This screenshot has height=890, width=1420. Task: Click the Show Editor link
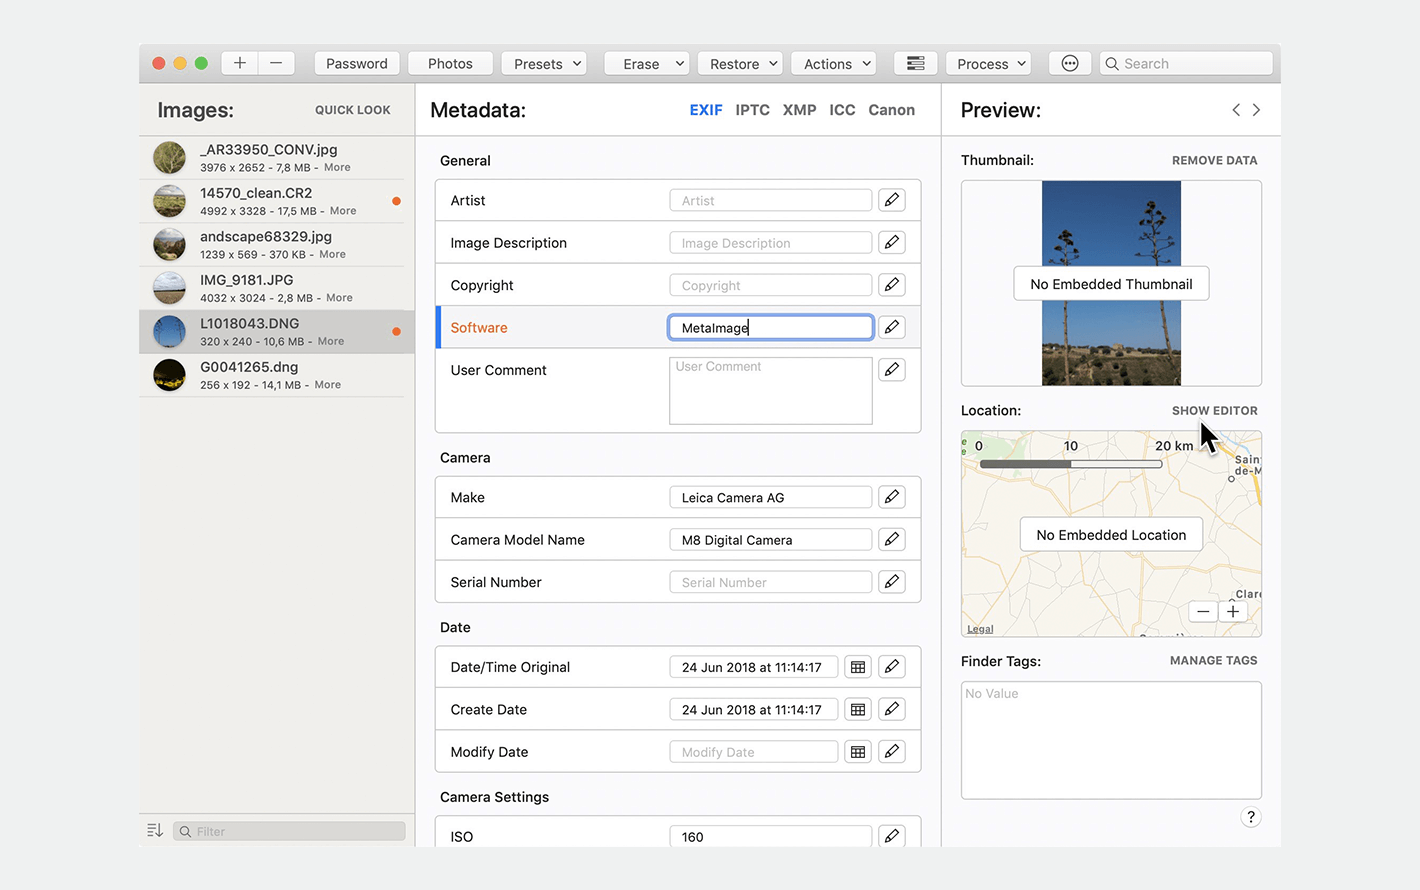1214,411
